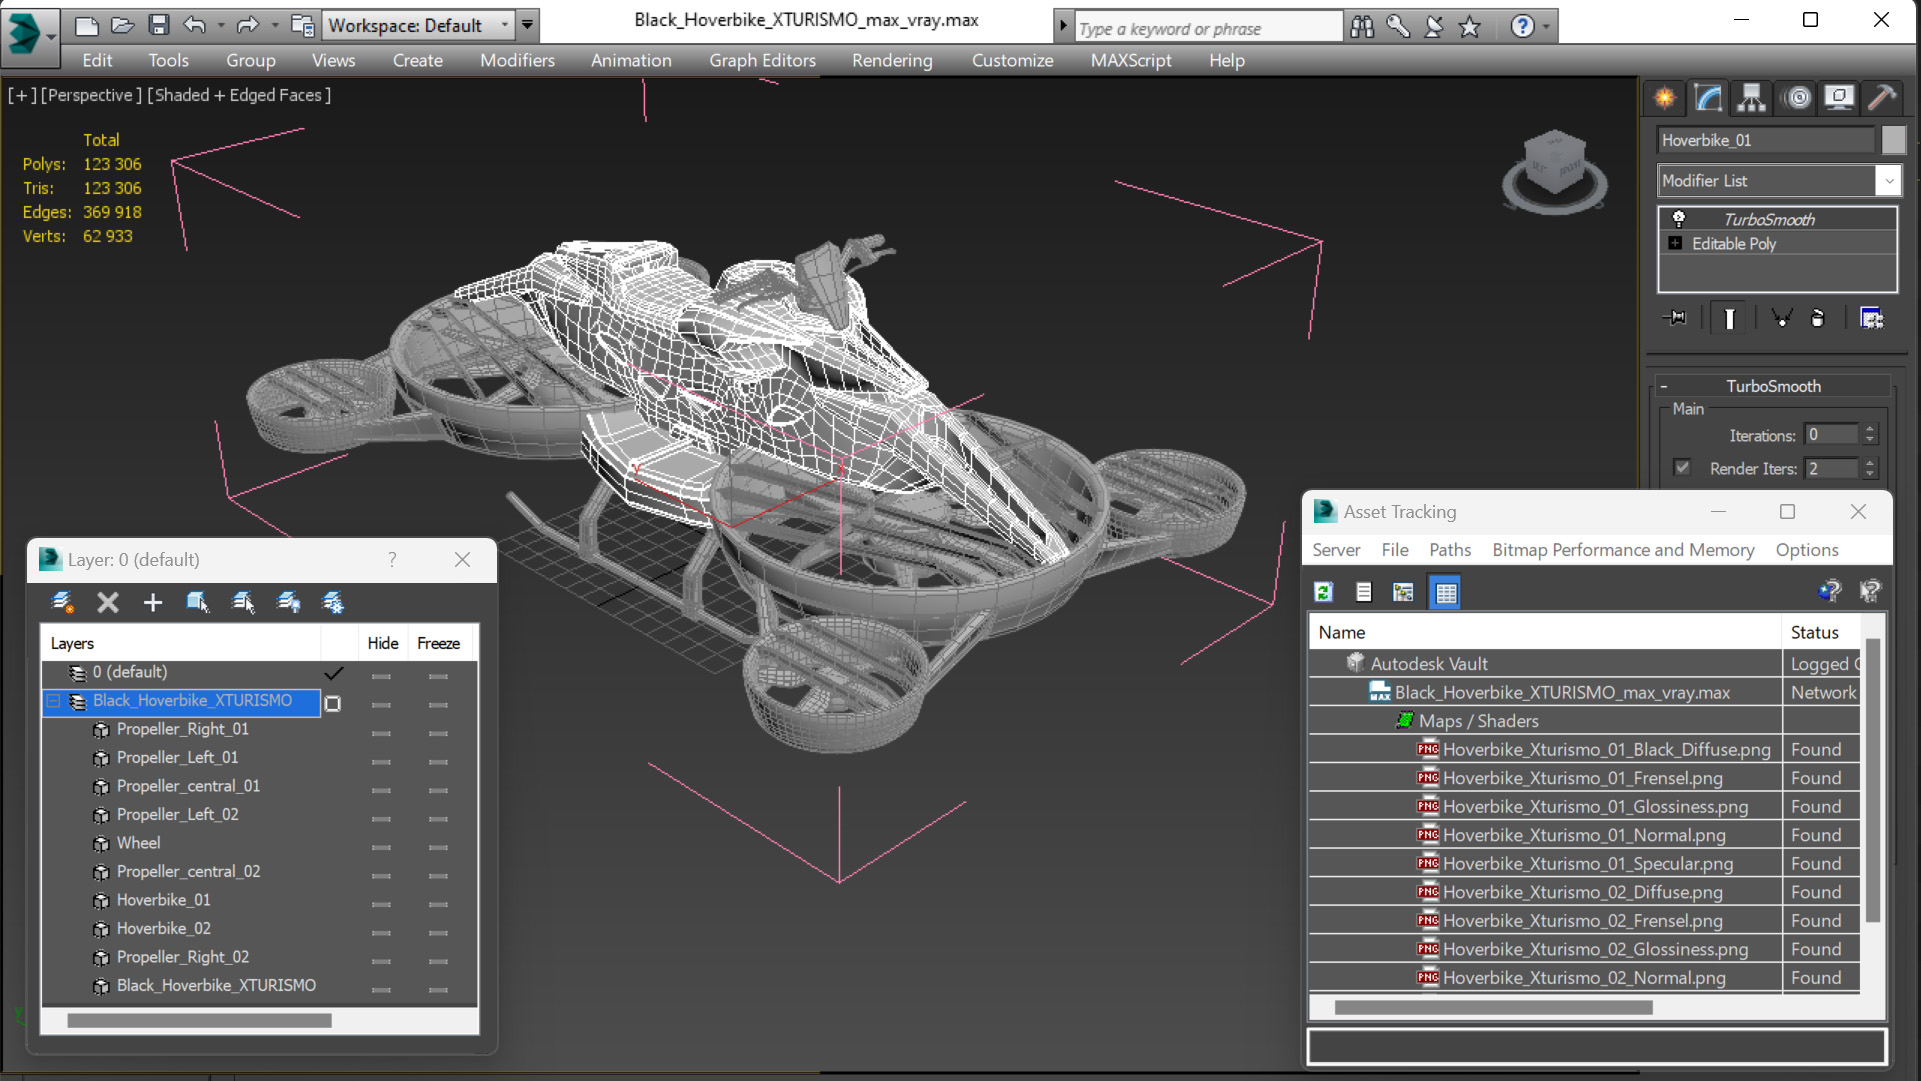
Task: Open the Help question mark icon
Action: click(1522, 27)
